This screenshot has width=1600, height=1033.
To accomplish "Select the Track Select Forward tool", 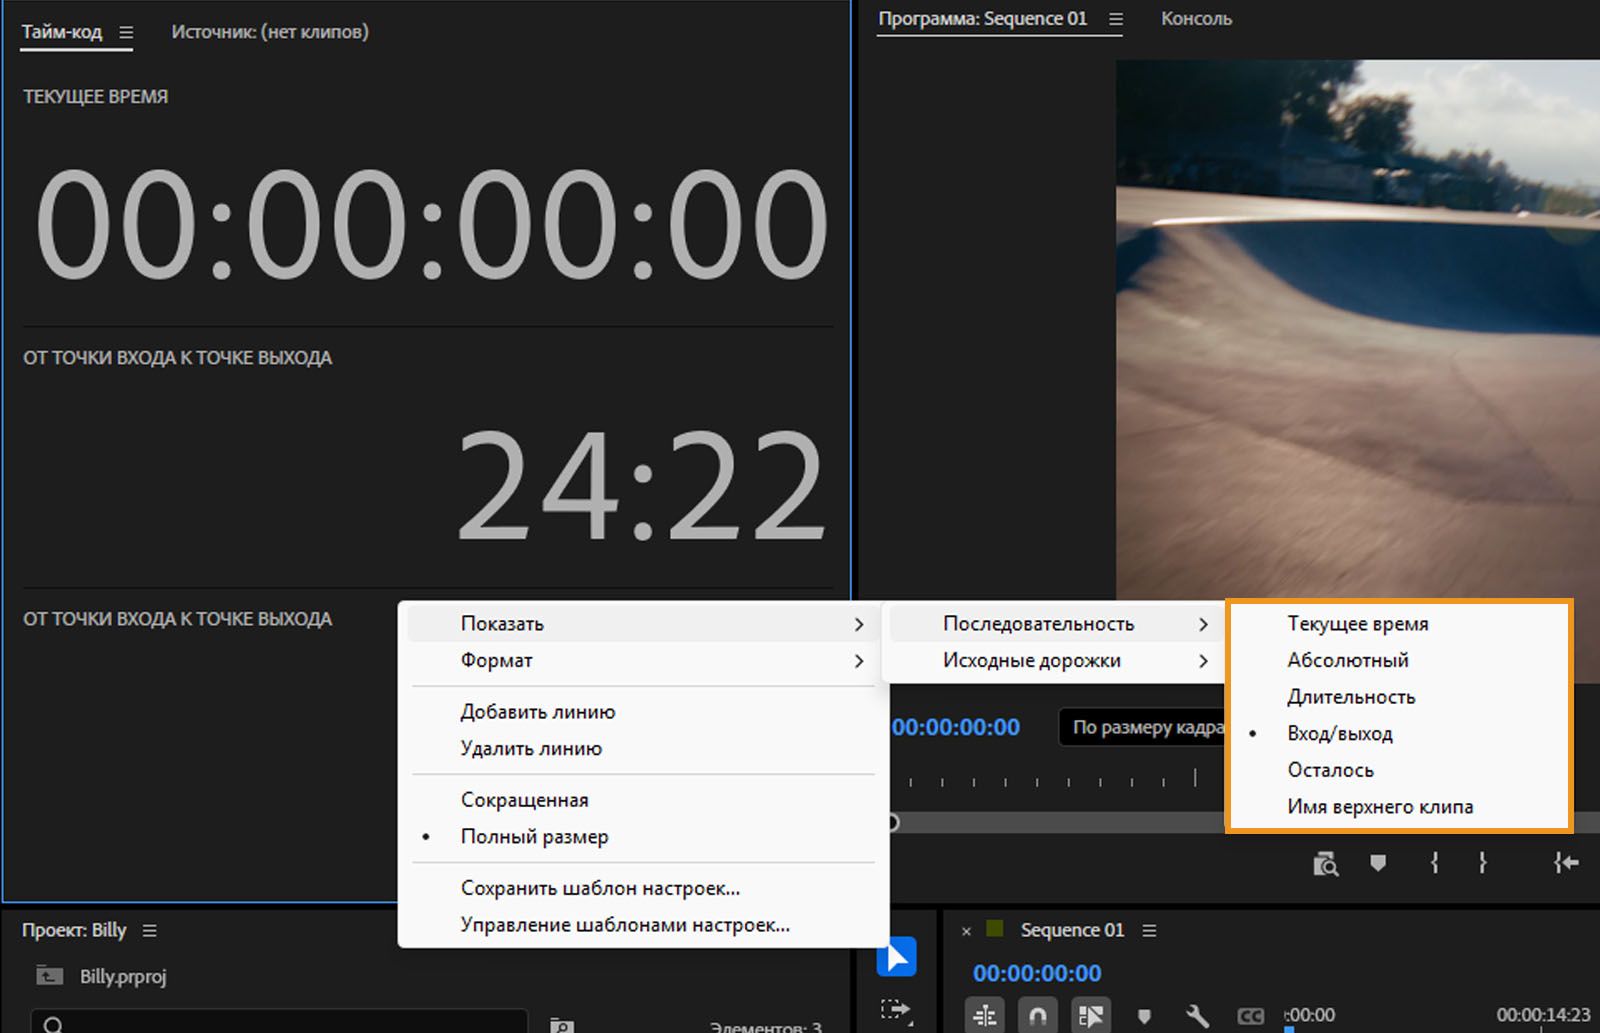I will point(896,1010).
